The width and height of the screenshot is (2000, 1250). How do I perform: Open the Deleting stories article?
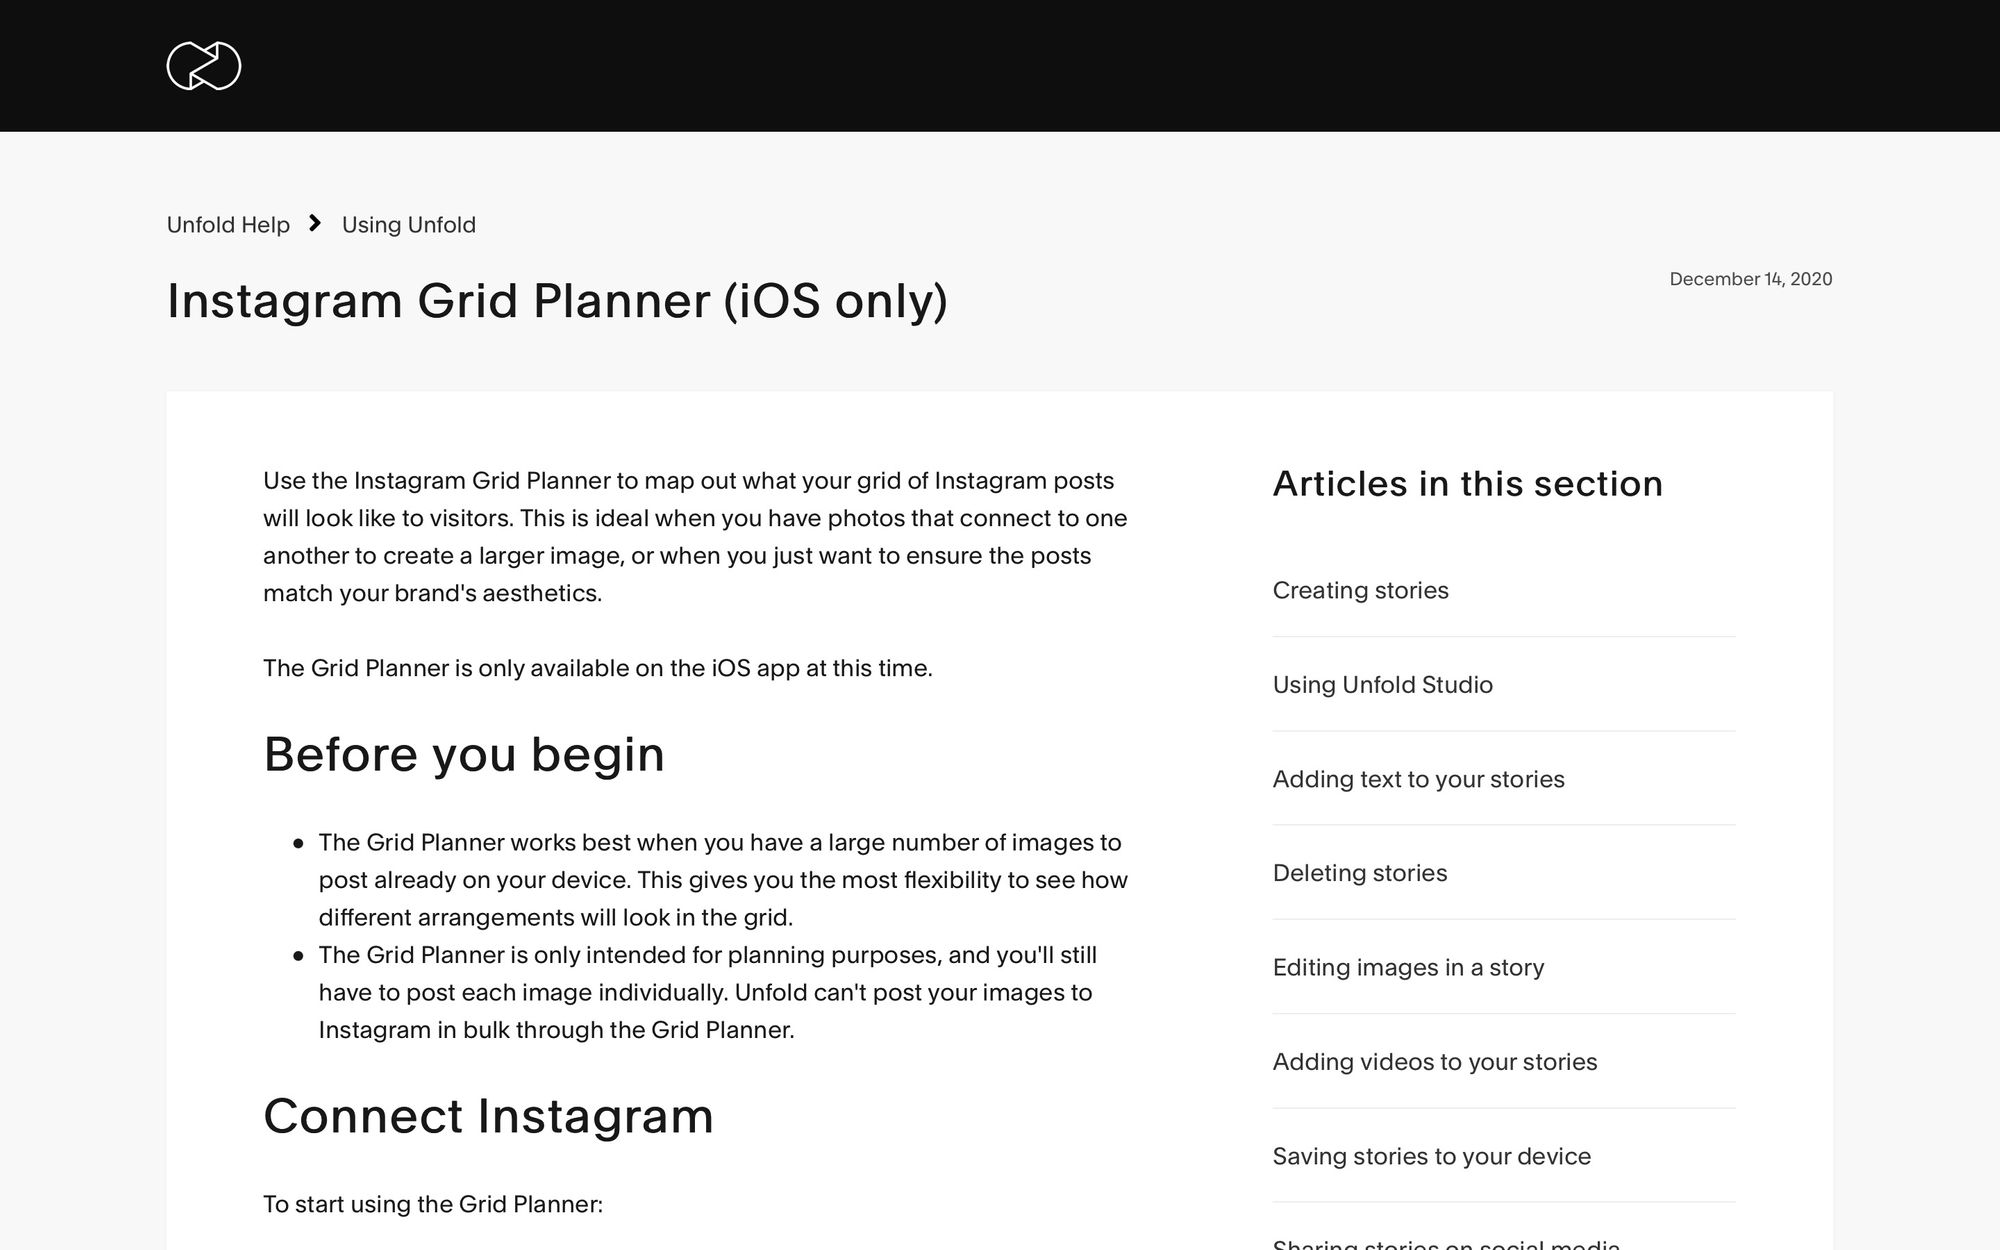(1359, 873)
